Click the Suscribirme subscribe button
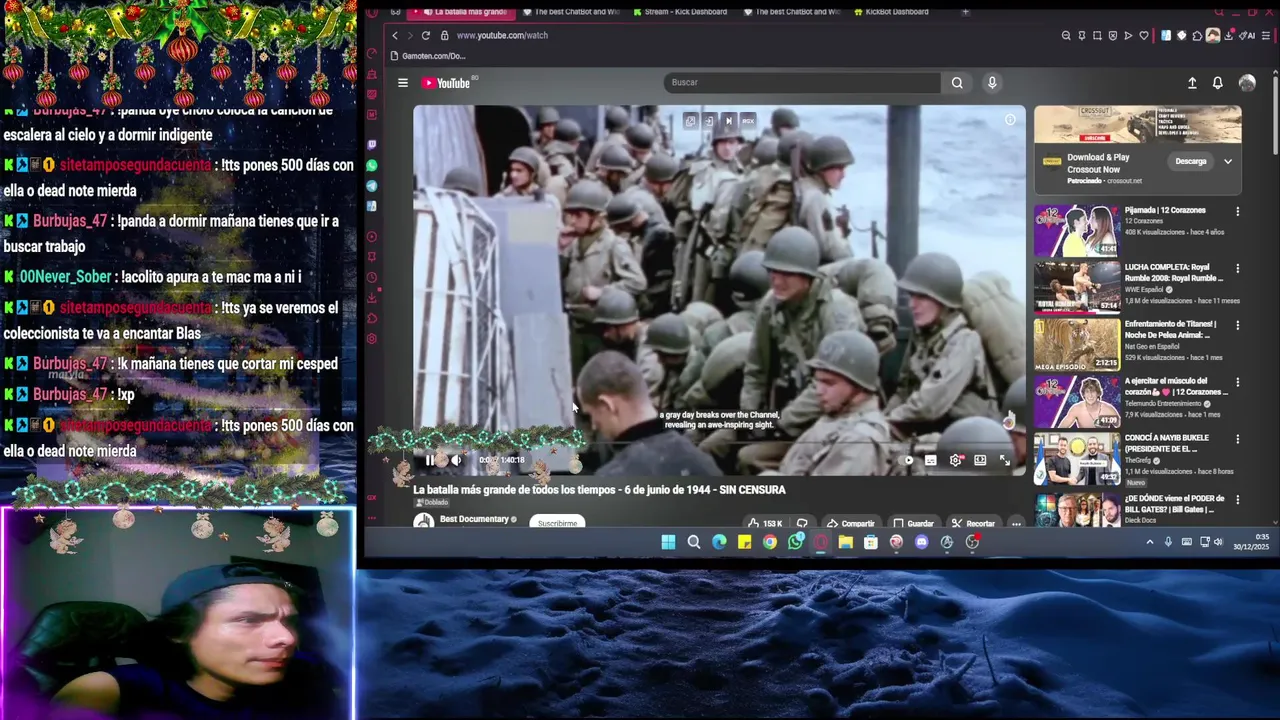The width and height of the screenshot is (1280, 720). tap(557, 523)
